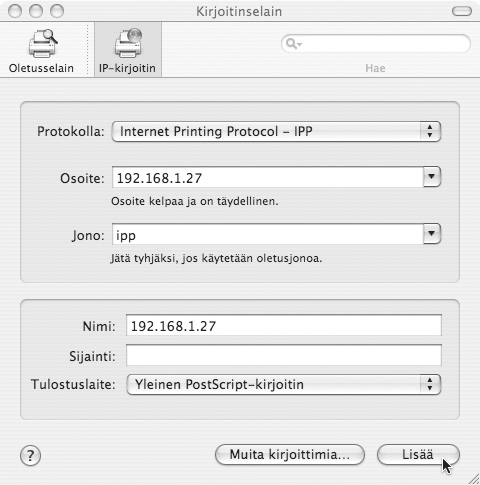Click the Muita kirjoittimia… button

[290, 454]
